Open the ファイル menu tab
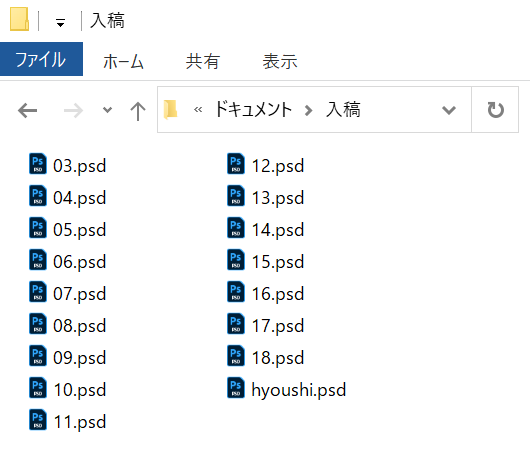The height and width of the screenshot is (460, 530). coord(41,59)
